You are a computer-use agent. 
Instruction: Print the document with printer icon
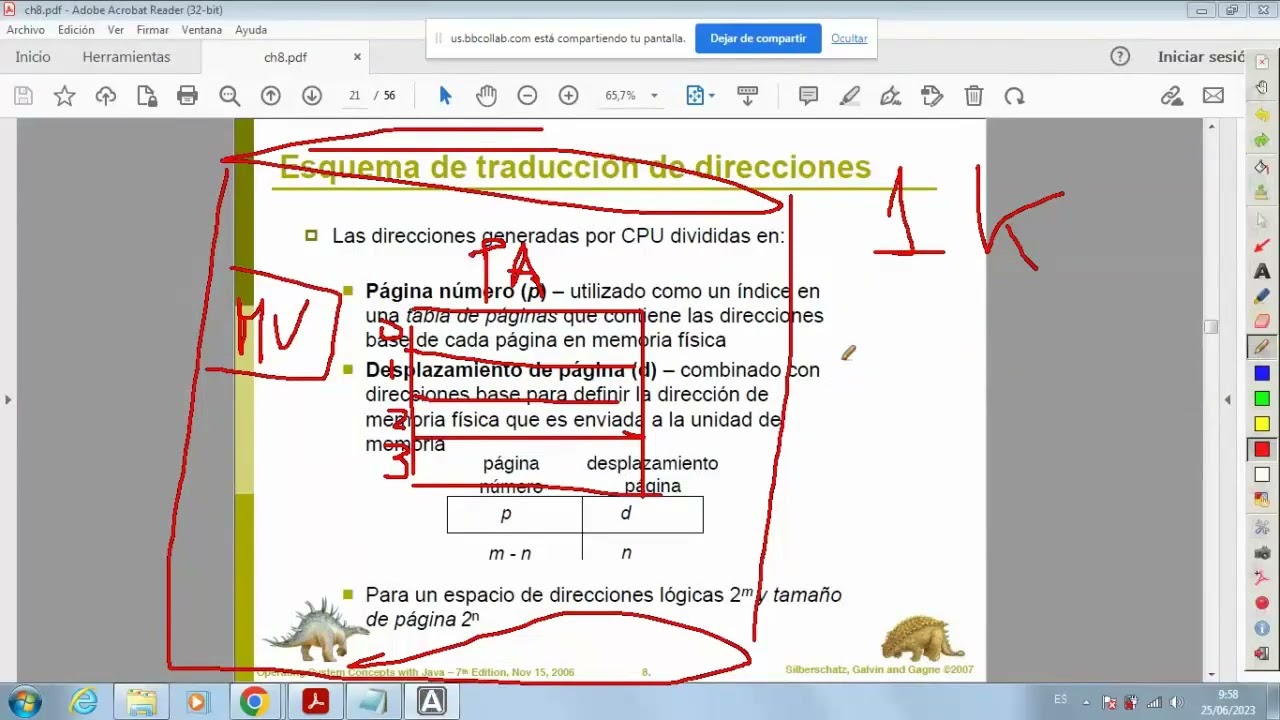point(187,96)
